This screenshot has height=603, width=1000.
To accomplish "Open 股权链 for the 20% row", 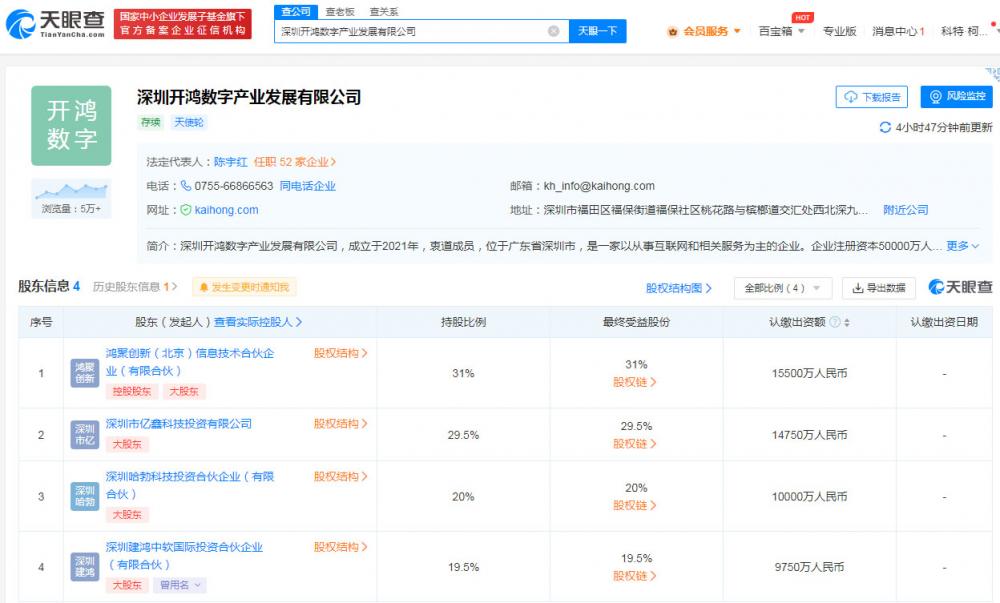I will coord(635,505).
